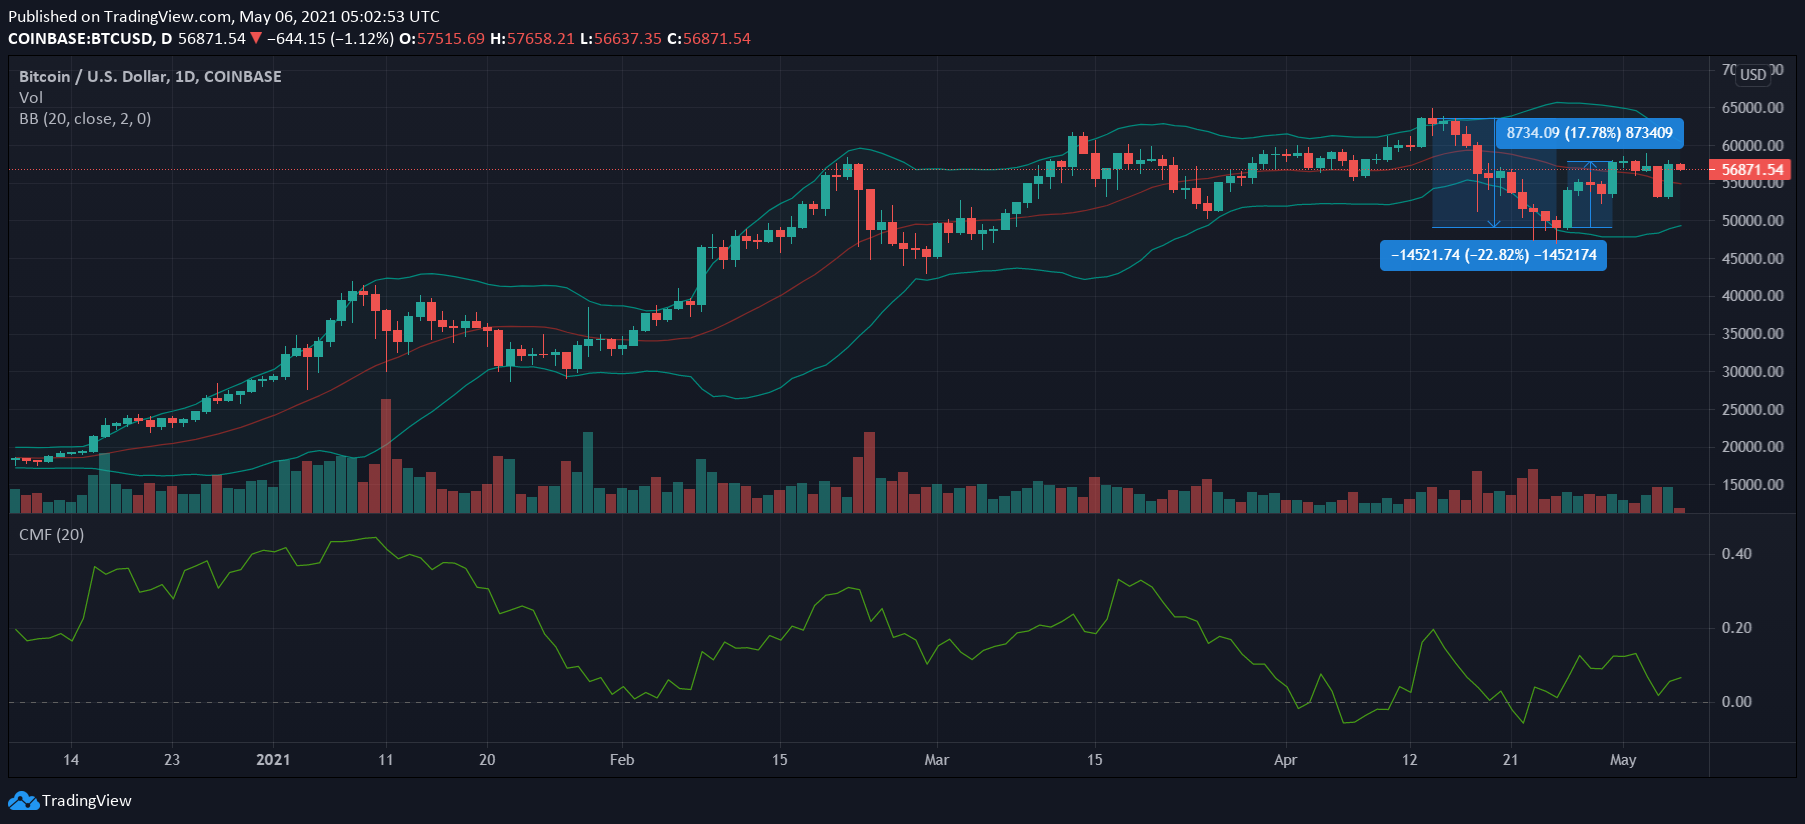Click the 0.20 CMF axis label

tap(1737, 628)
